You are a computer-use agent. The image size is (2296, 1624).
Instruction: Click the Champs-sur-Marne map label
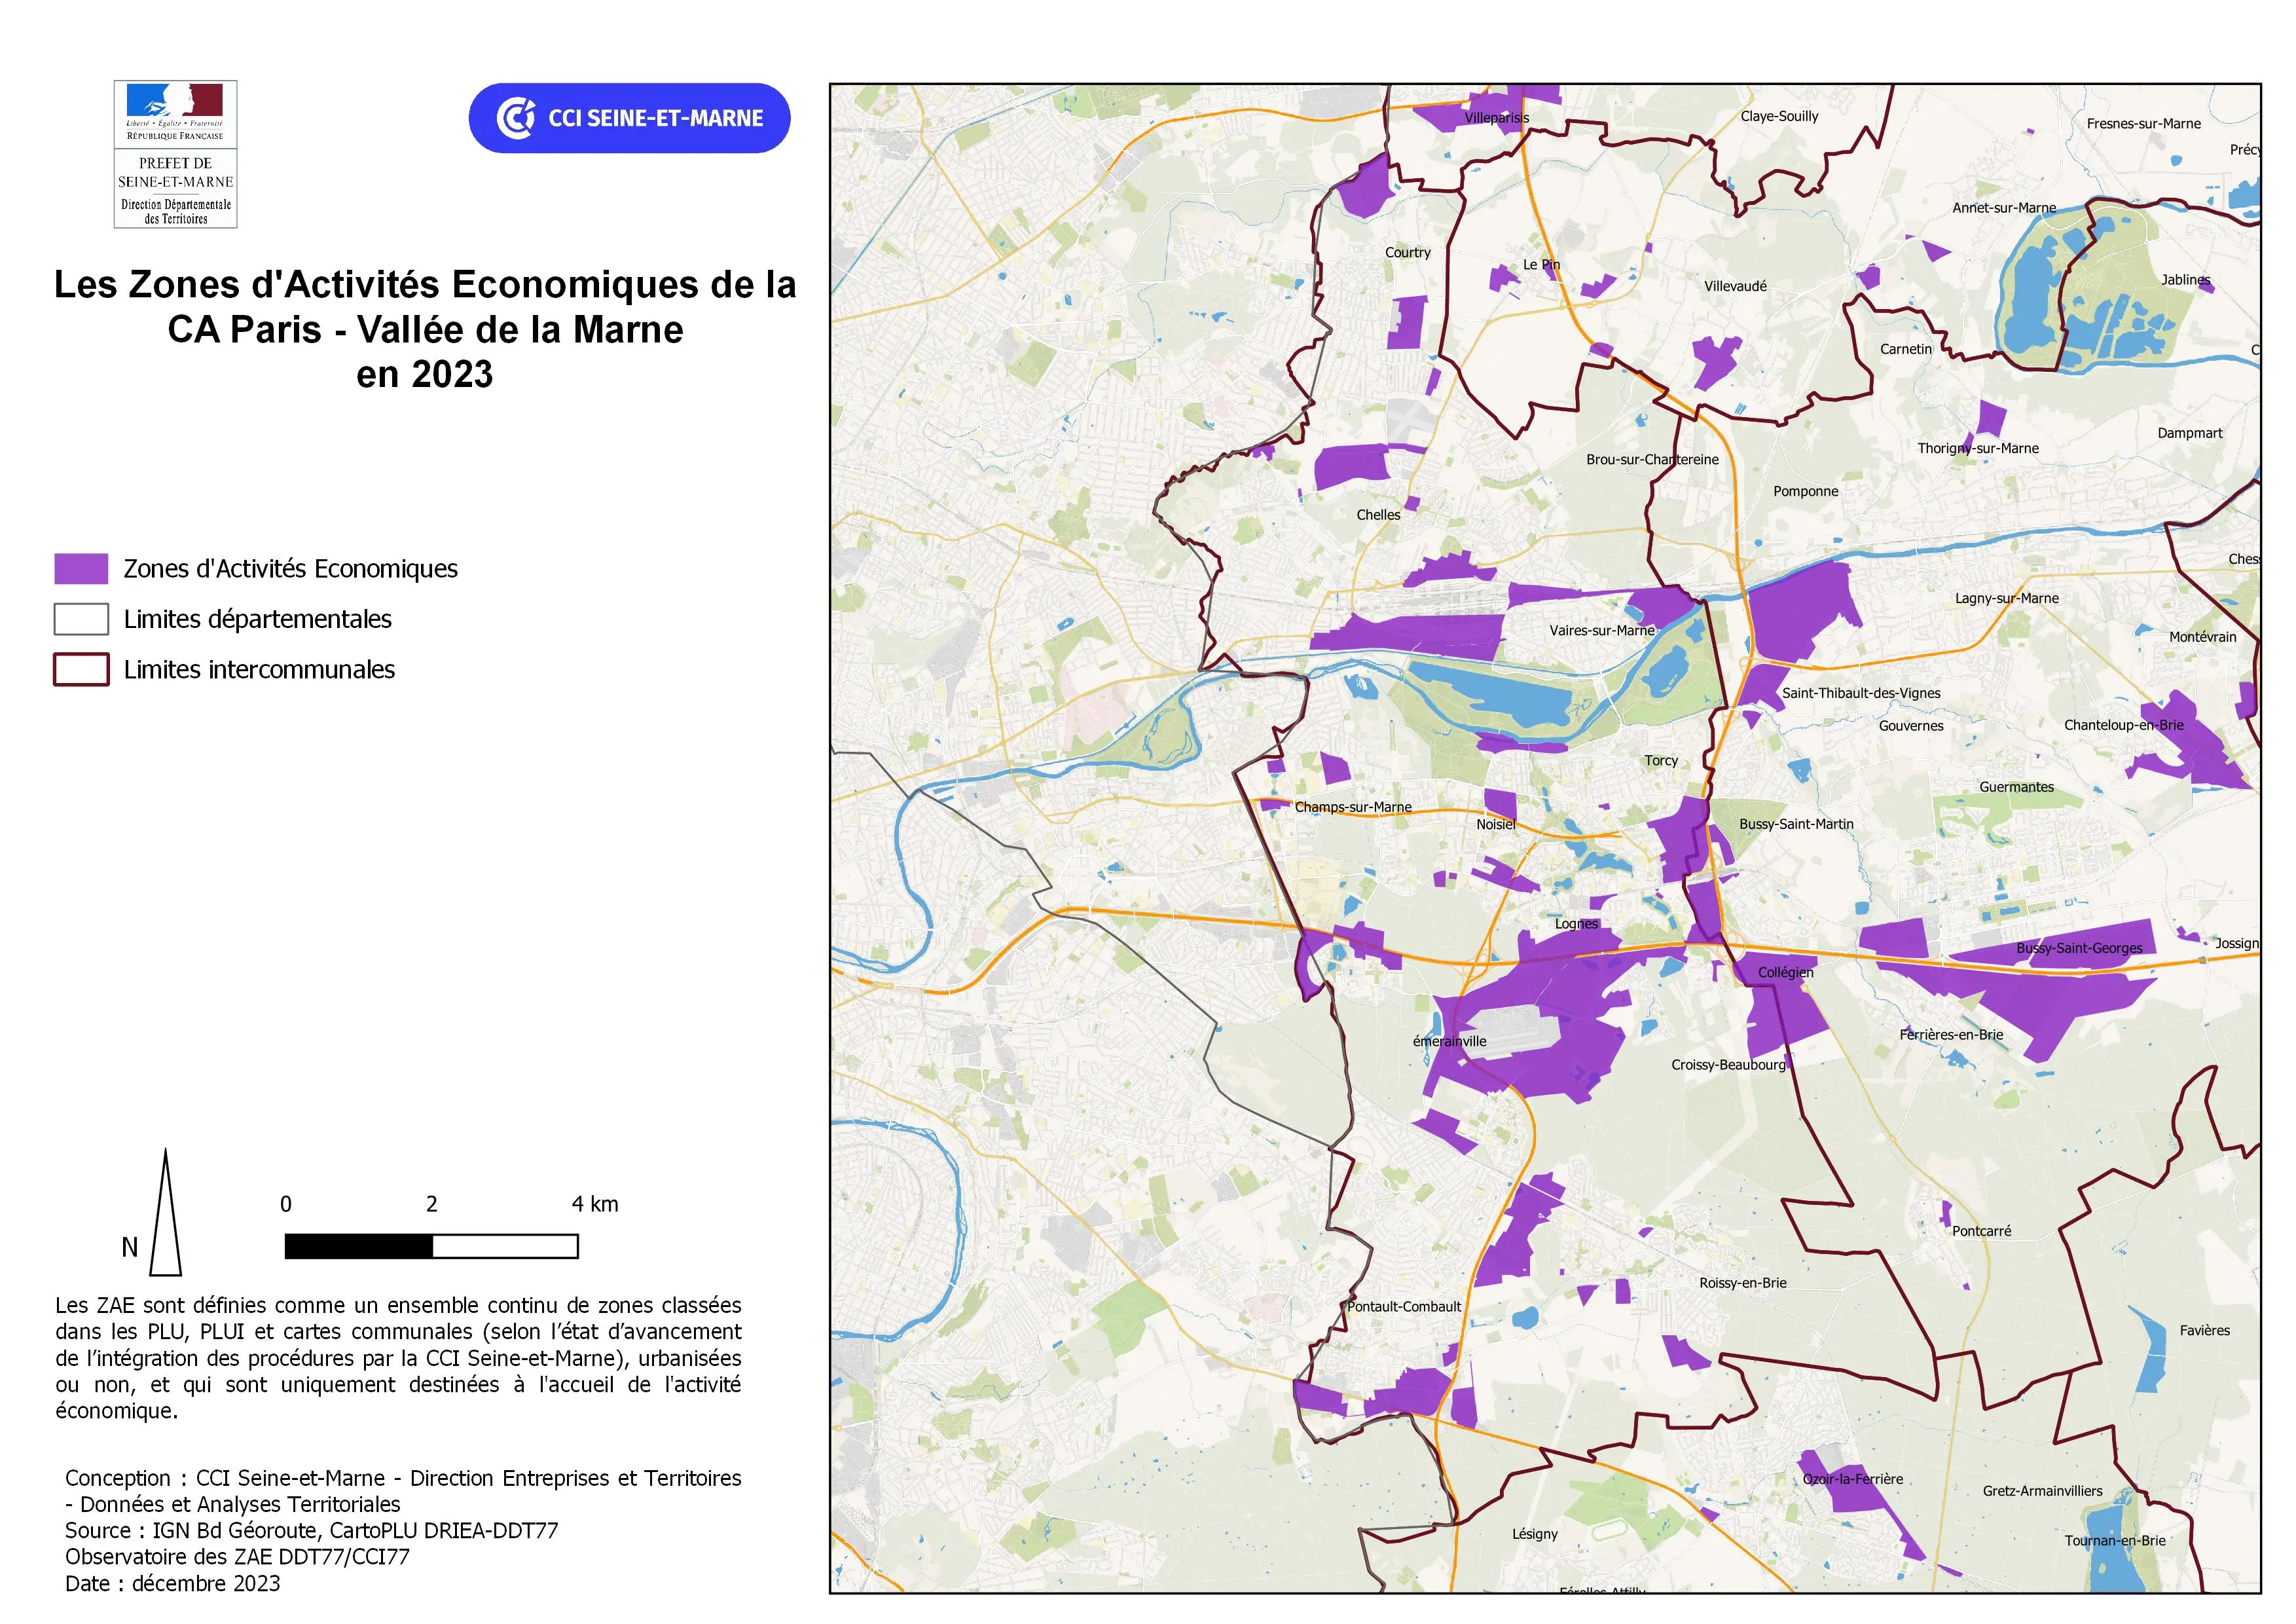1353,807
